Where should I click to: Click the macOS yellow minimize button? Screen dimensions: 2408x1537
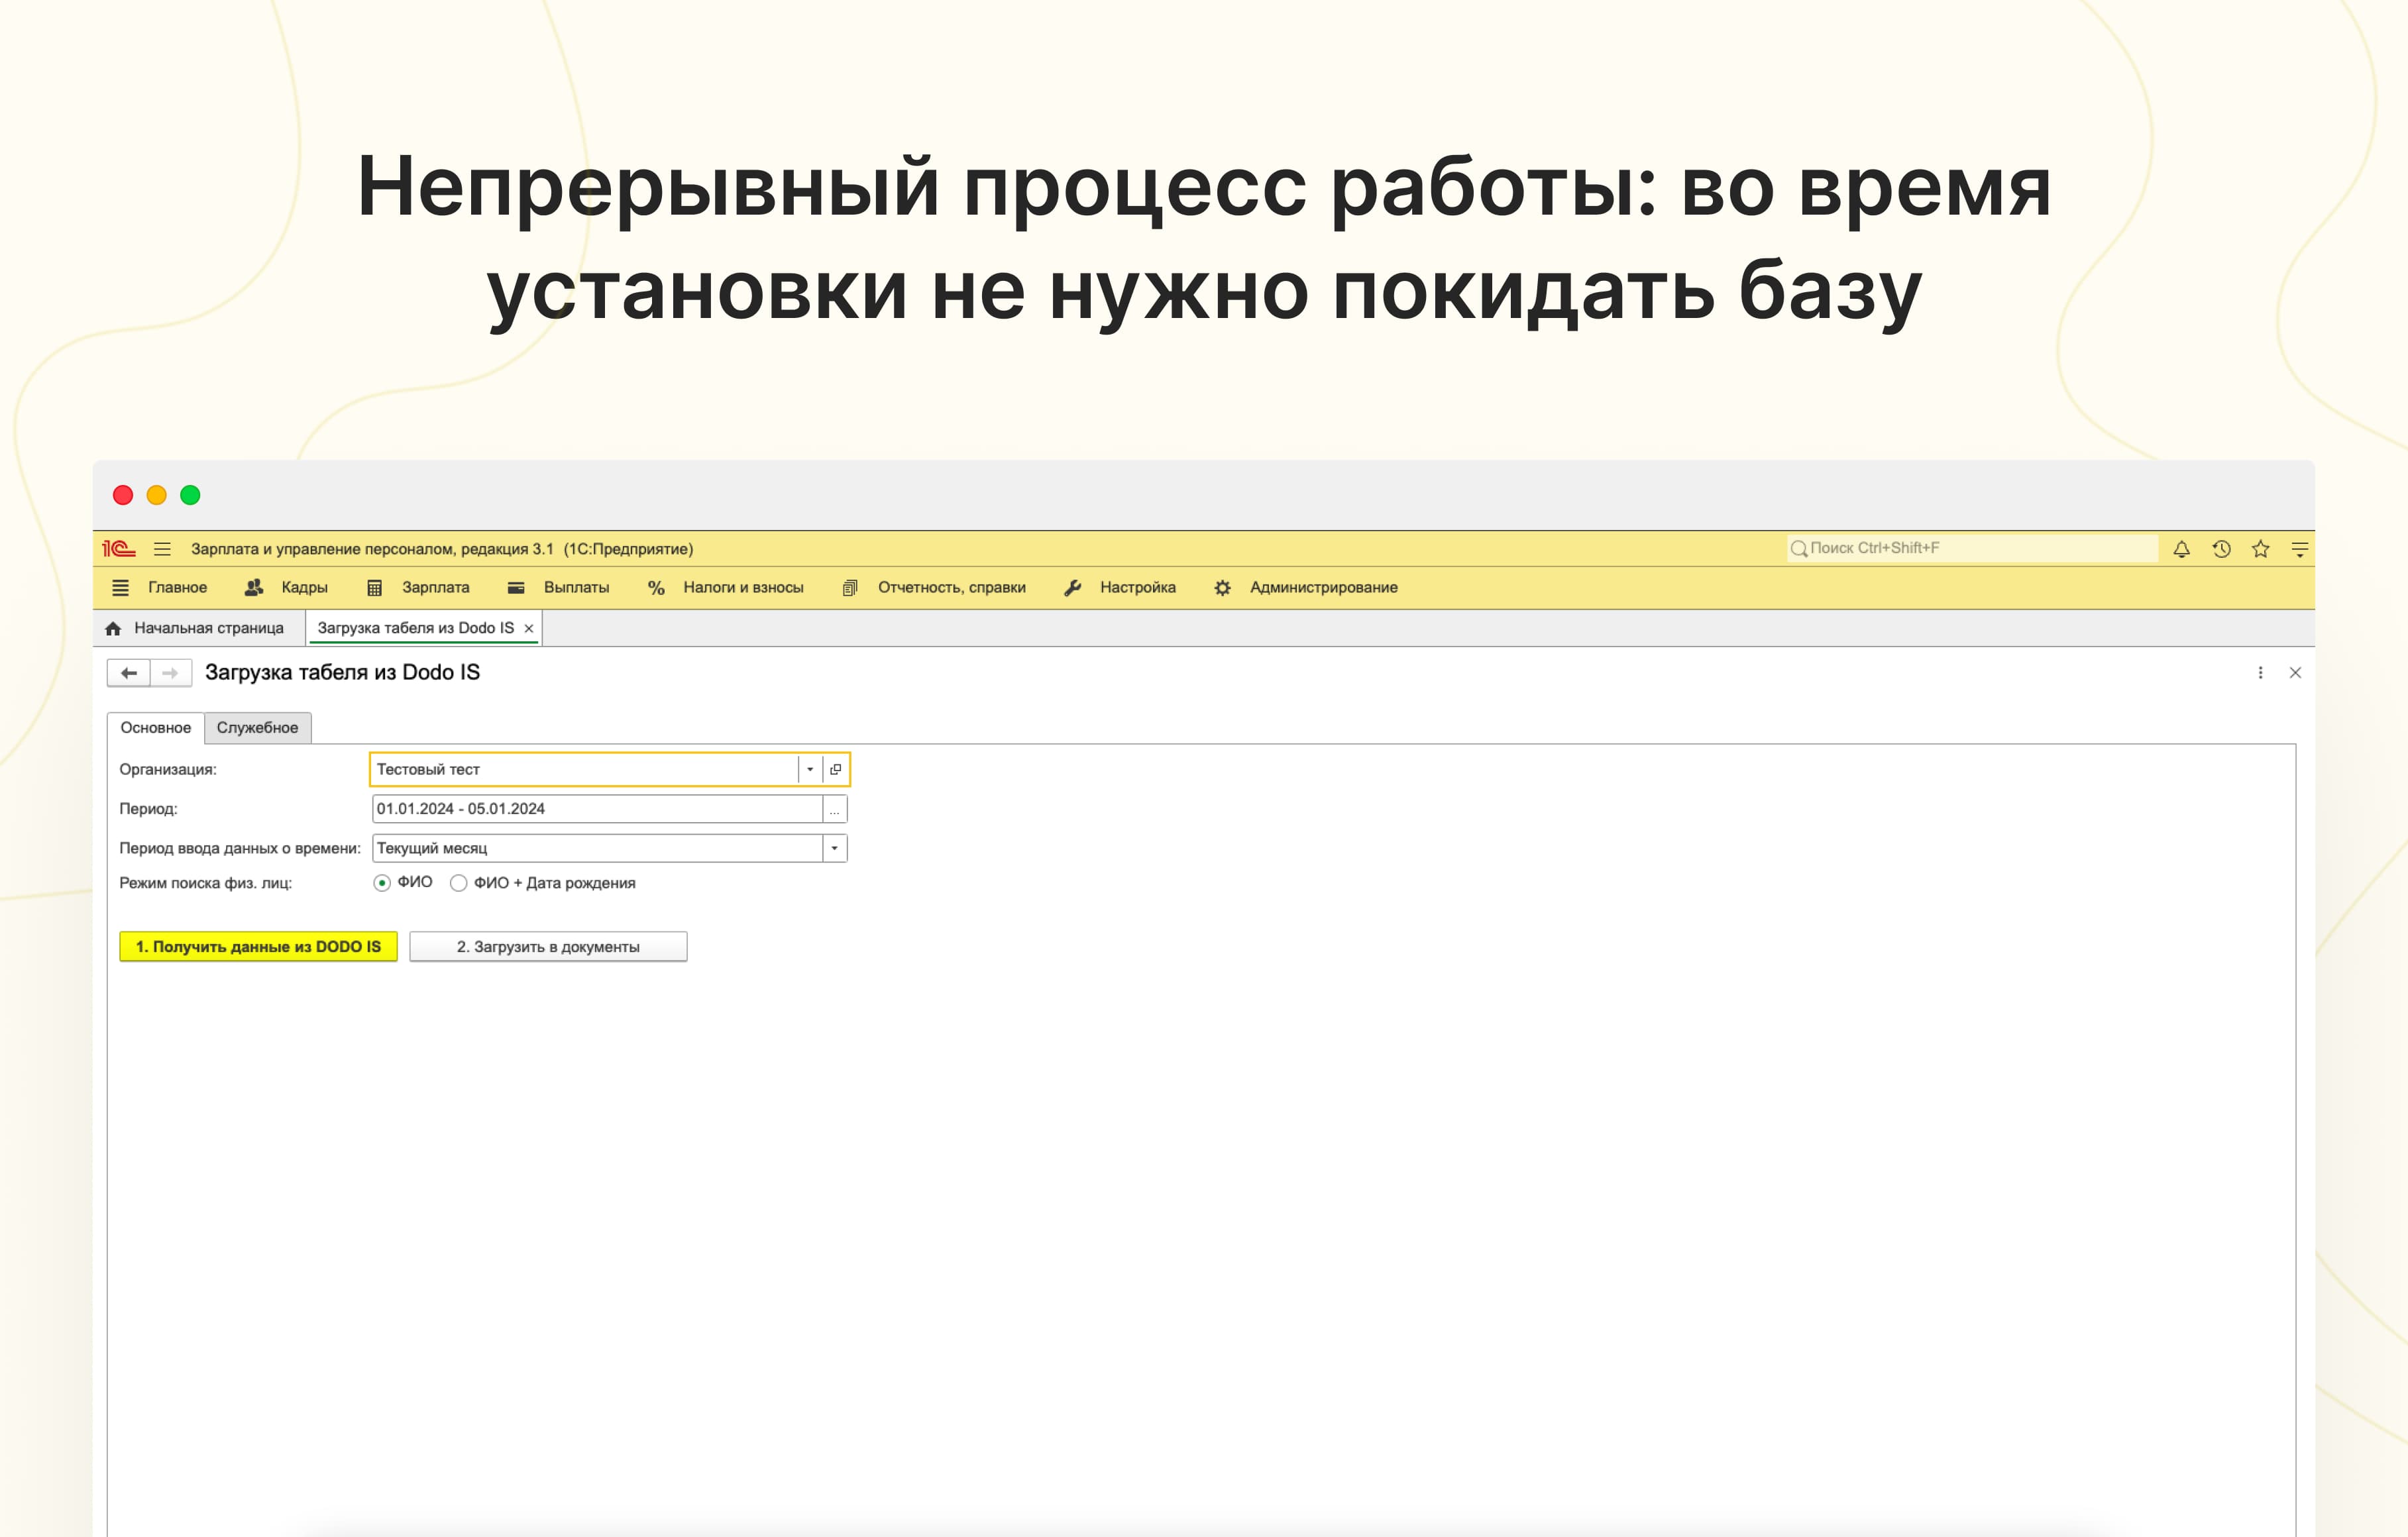(157, 495)
